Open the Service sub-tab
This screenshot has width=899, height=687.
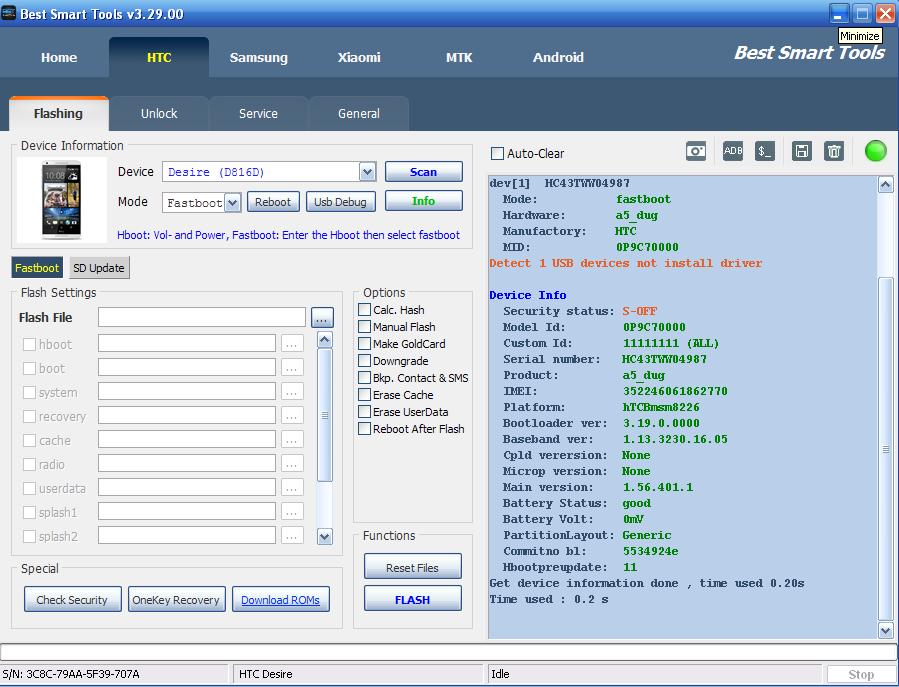tap(258, 114)
